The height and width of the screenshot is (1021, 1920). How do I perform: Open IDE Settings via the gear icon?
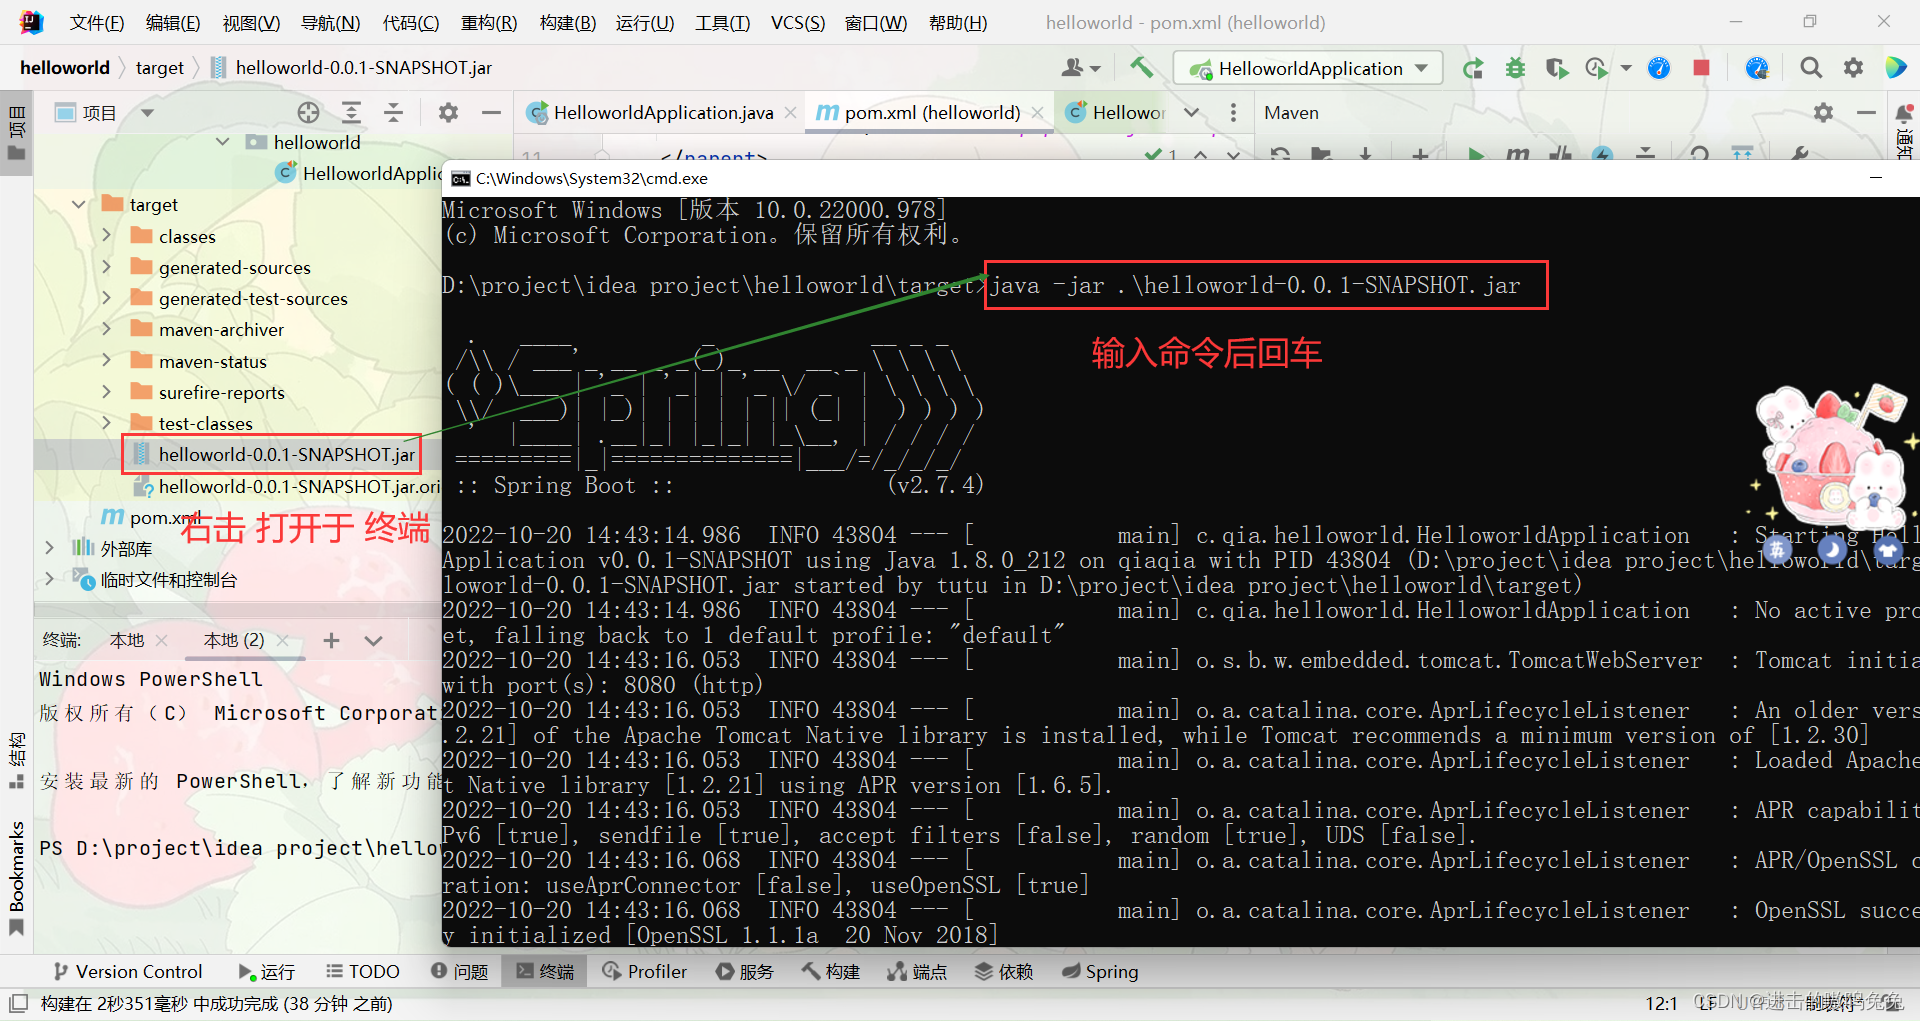(1853, 68)
